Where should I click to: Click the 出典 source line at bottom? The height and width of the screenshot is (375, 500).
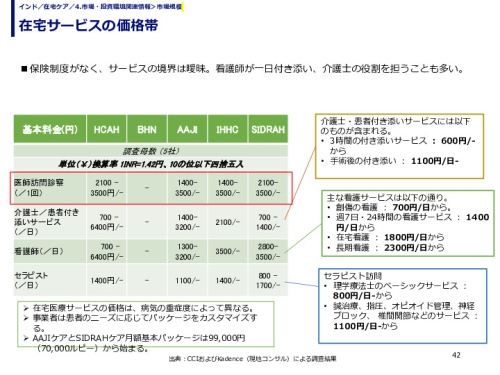pos(252,359)
